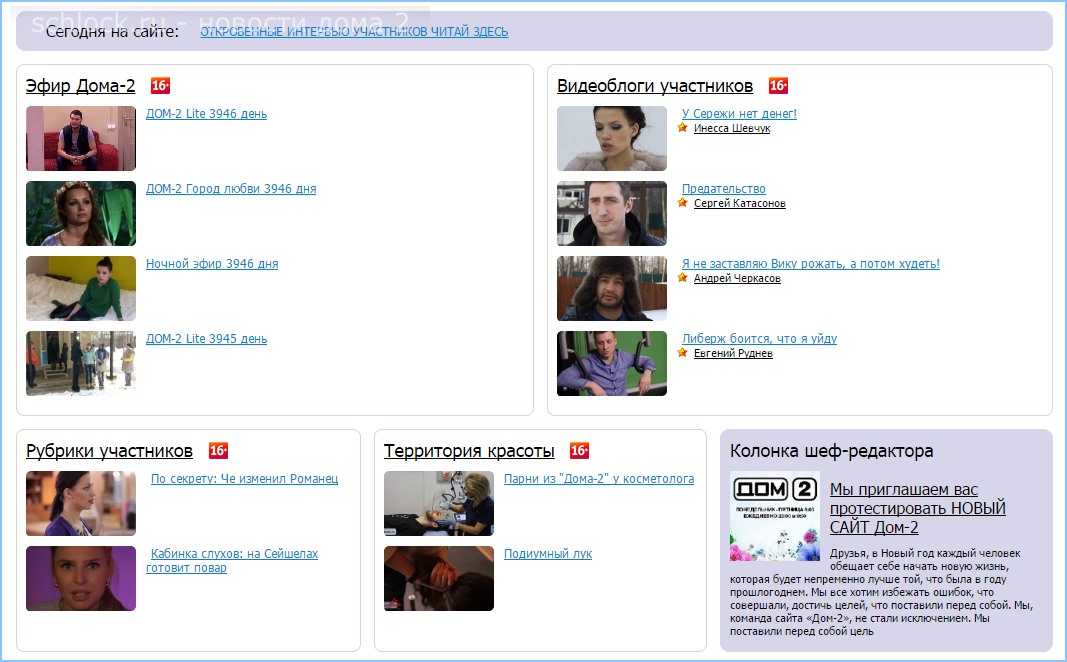The width and height of the screenshot is (1067, 662).
Task: Open the 'ОТКРОВЕННЫЕ ИНТЕРВЬЮ УЧАСТНИКОВ ЧИТАЙ ЗДЕСЬ' link
Action: click(x=354, y=31)
